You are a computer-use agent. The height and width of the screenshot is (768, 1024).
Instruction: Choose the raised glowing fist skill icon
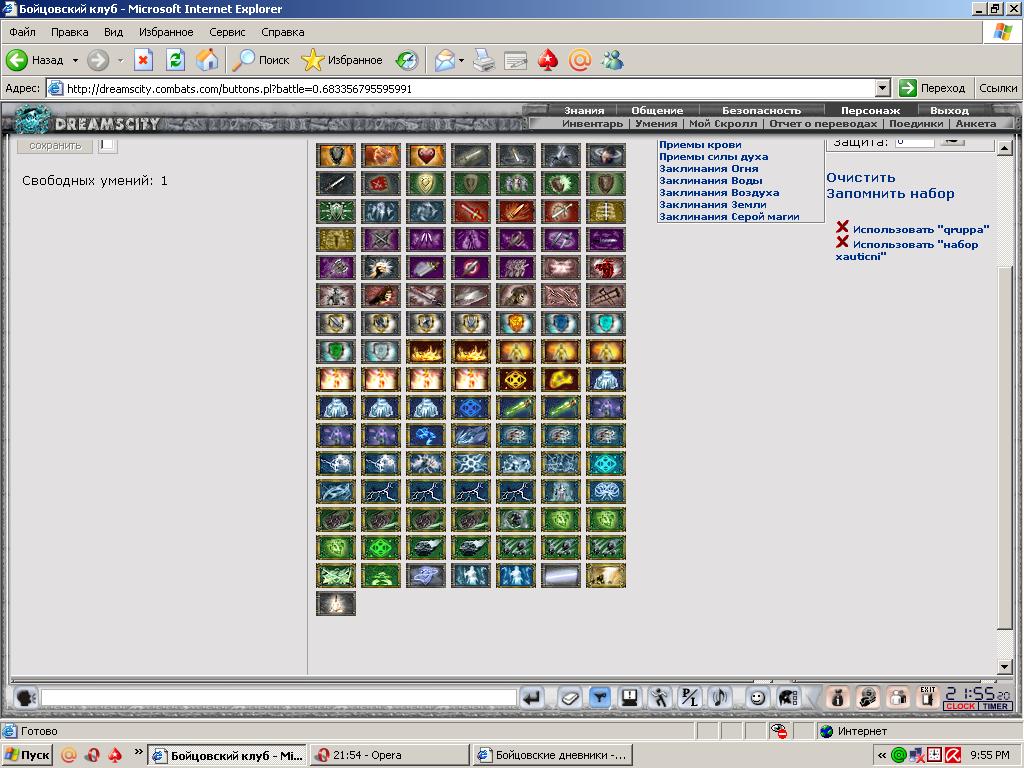pos(381,268)
